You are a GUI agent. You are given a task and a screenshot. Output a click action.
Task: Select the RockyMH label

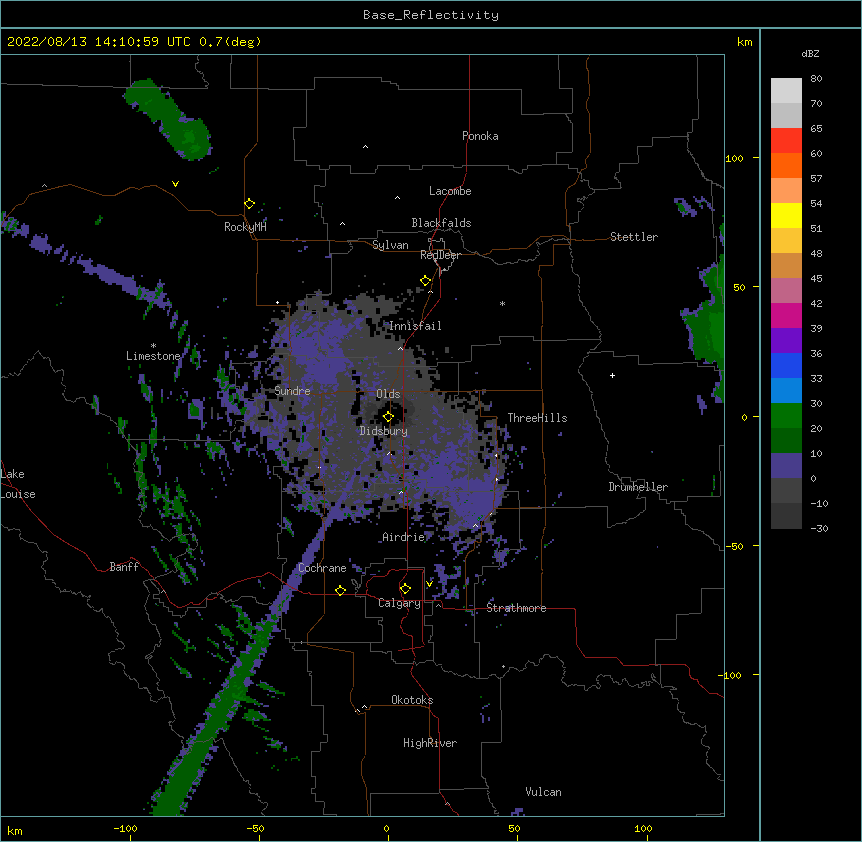245,227
